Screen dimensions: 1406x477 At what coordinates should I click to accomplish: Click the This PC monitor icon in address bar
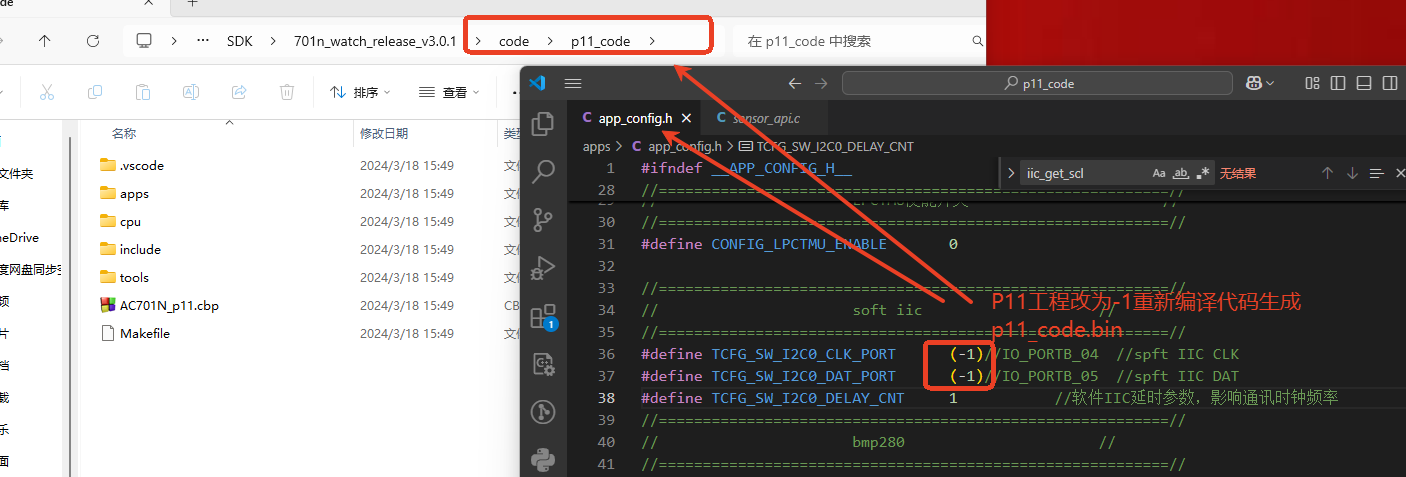[144, 41]
